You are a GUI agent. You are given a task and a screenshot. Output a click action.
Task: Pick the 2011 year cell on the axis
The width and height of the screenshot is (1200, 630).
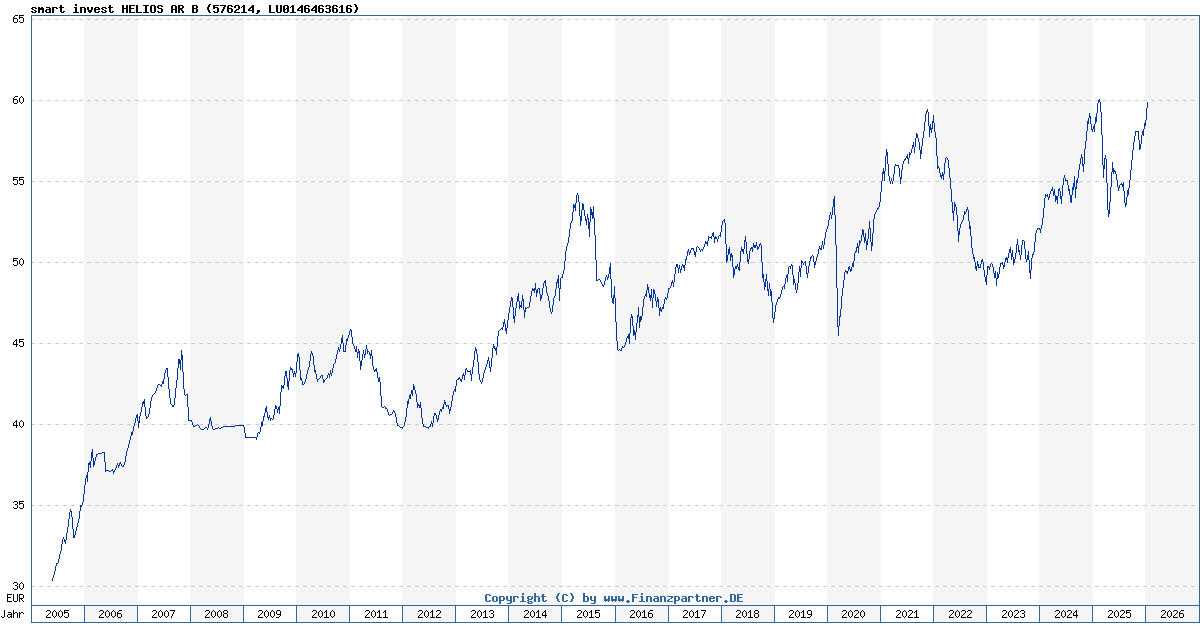[375, 614]
